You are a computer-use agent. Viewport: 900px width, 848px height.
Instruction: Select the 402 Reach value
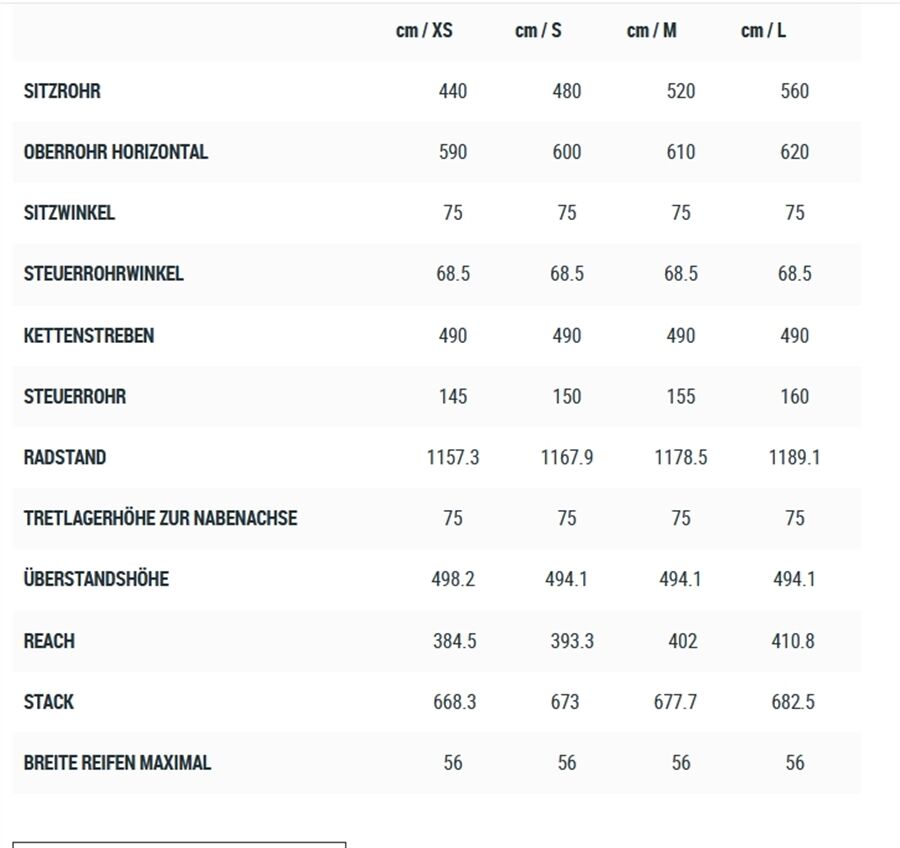(x=683, y=641)
